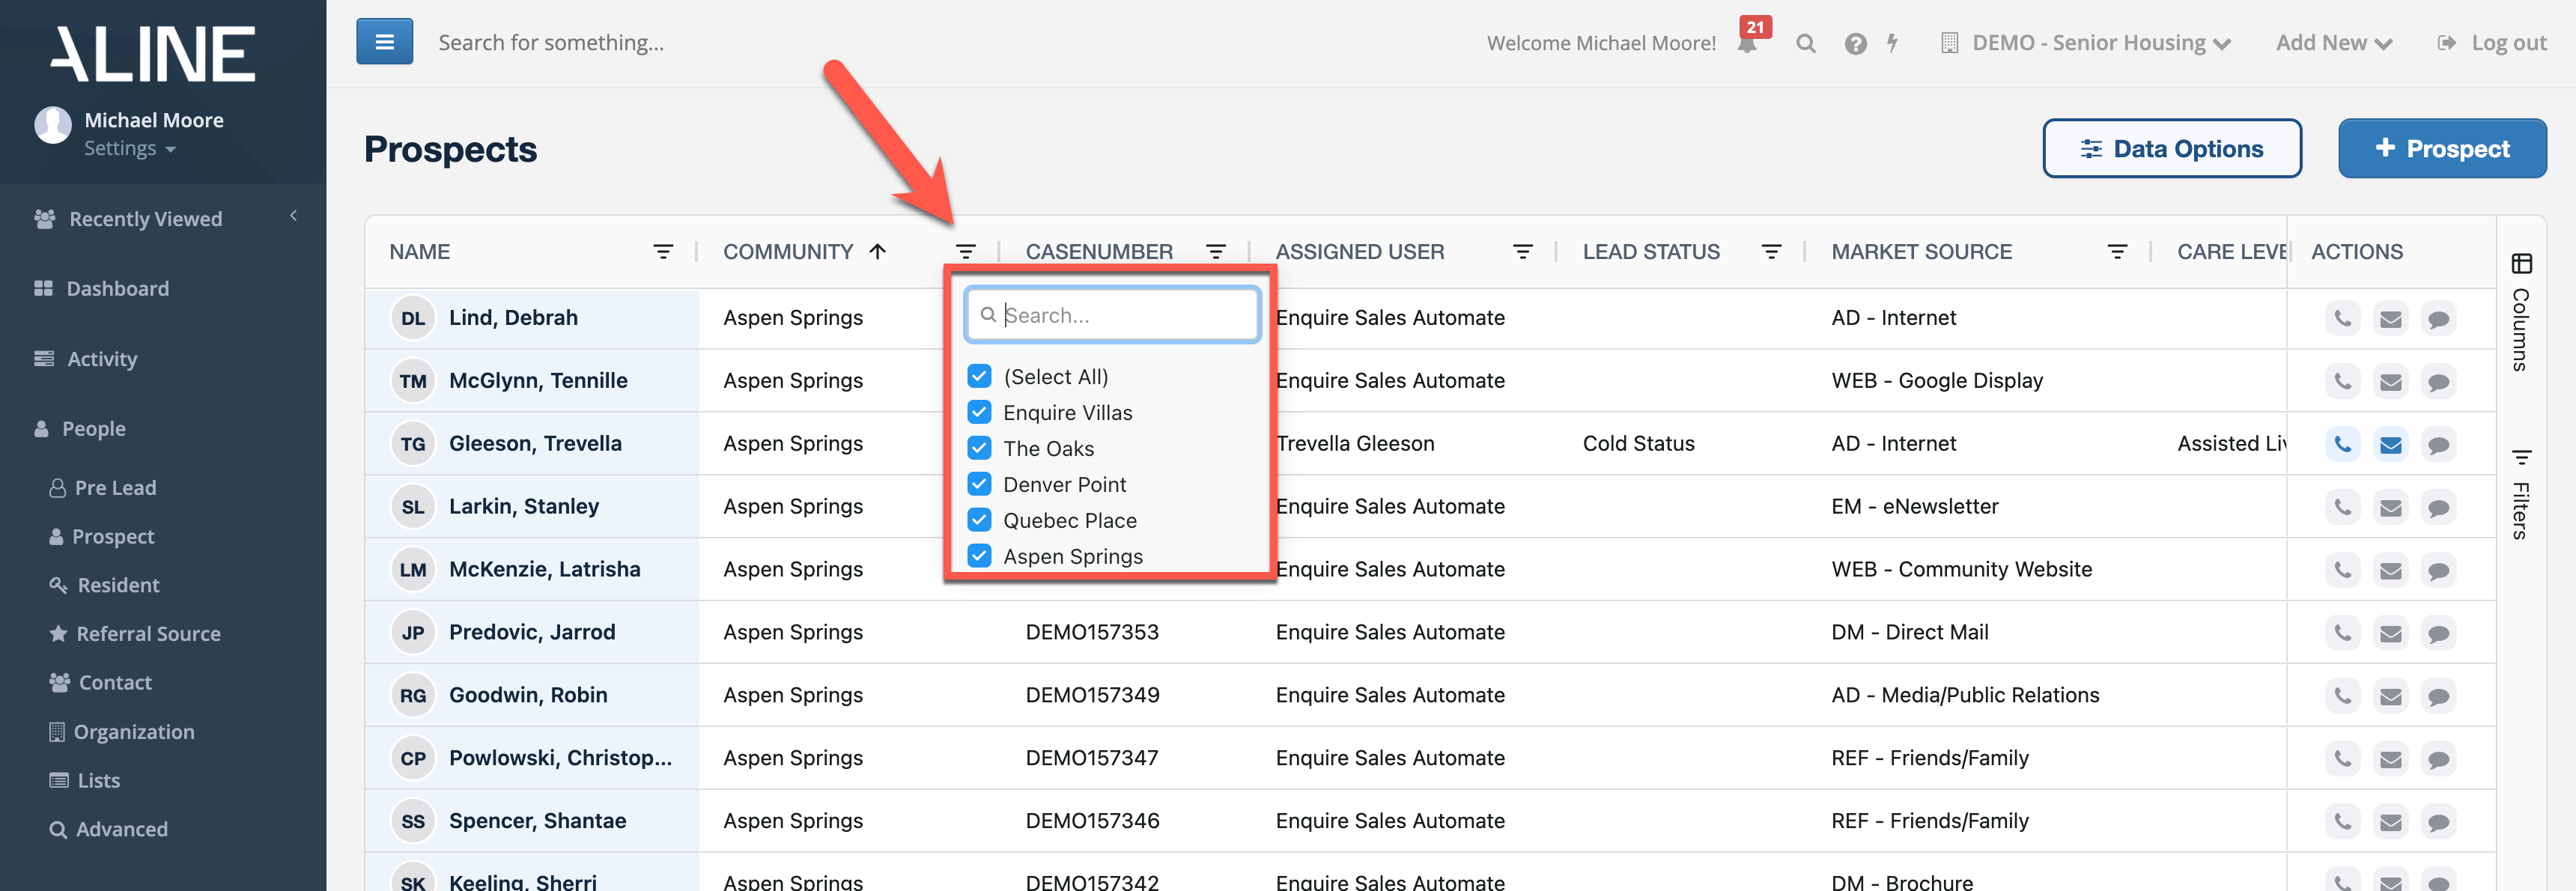
Task: Click chat icon for McGlynn, Tennille
Action: point(2438,382)
